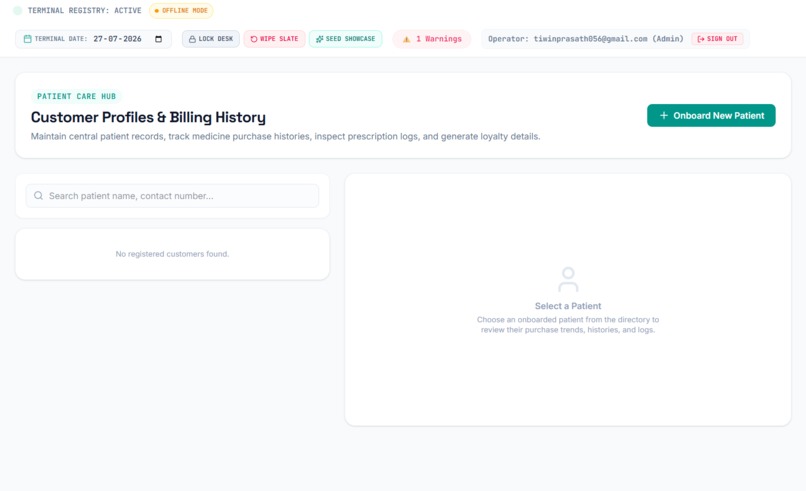Run Seed Showcase

click(x=345, y=39)
